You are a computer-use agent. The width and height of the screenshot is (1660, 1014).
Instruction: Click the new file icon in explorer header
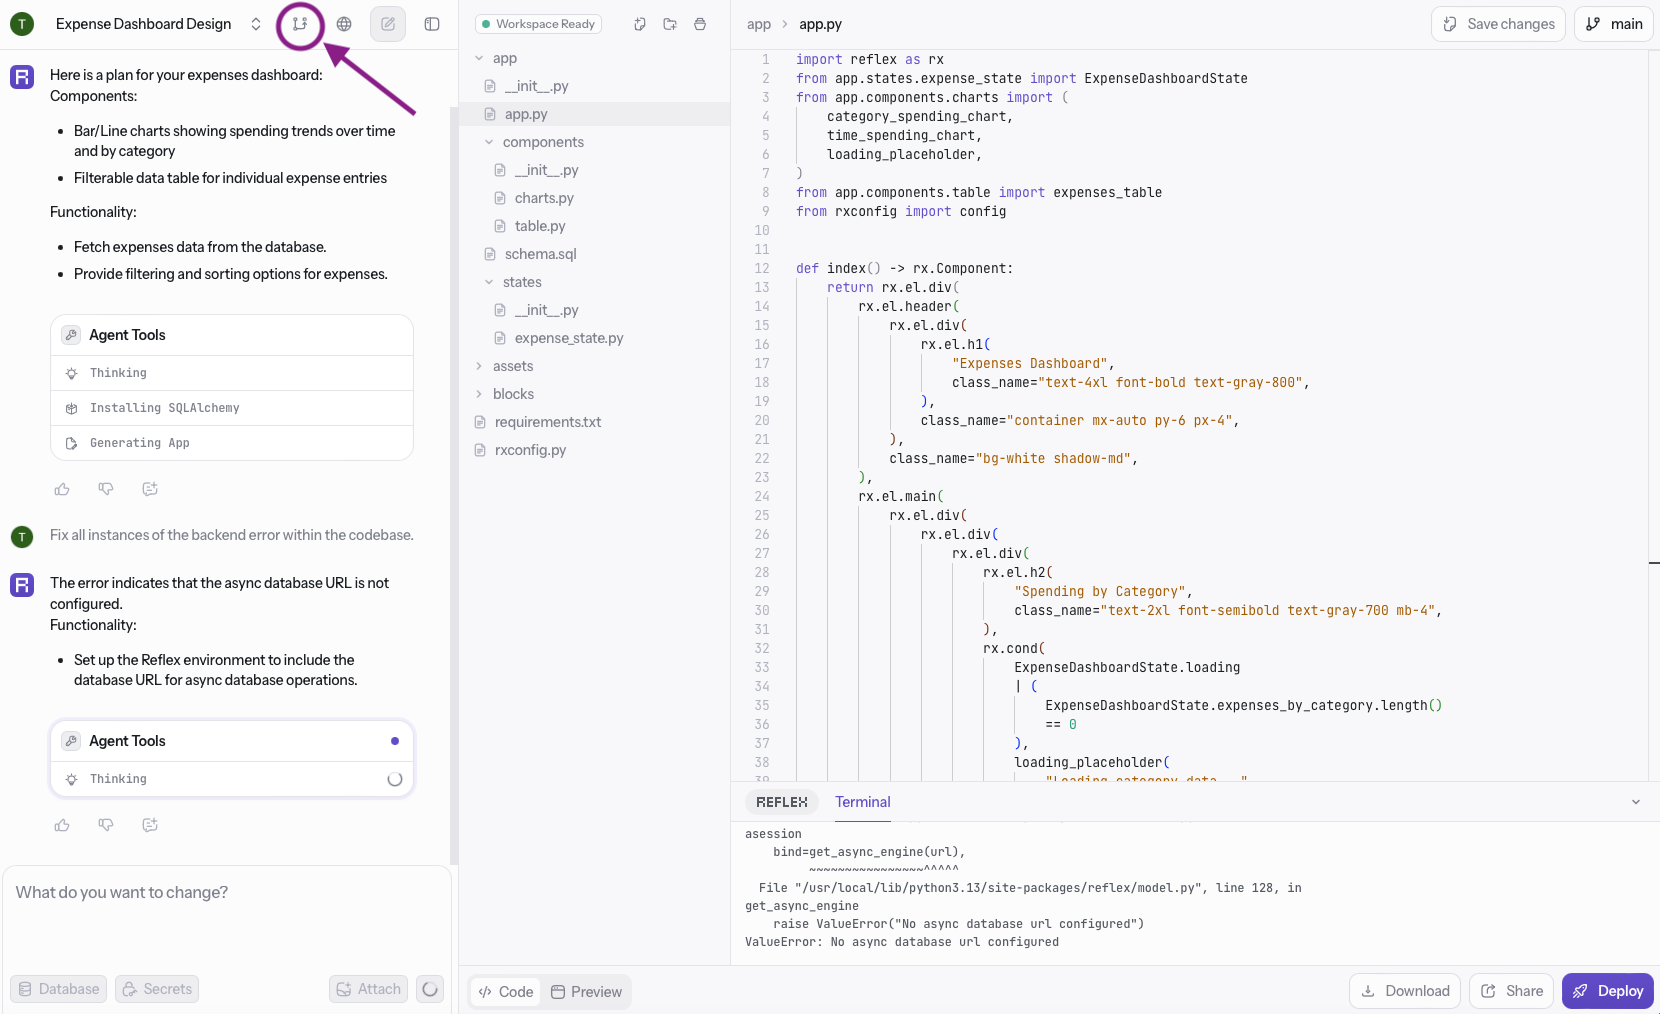[640, 24]
